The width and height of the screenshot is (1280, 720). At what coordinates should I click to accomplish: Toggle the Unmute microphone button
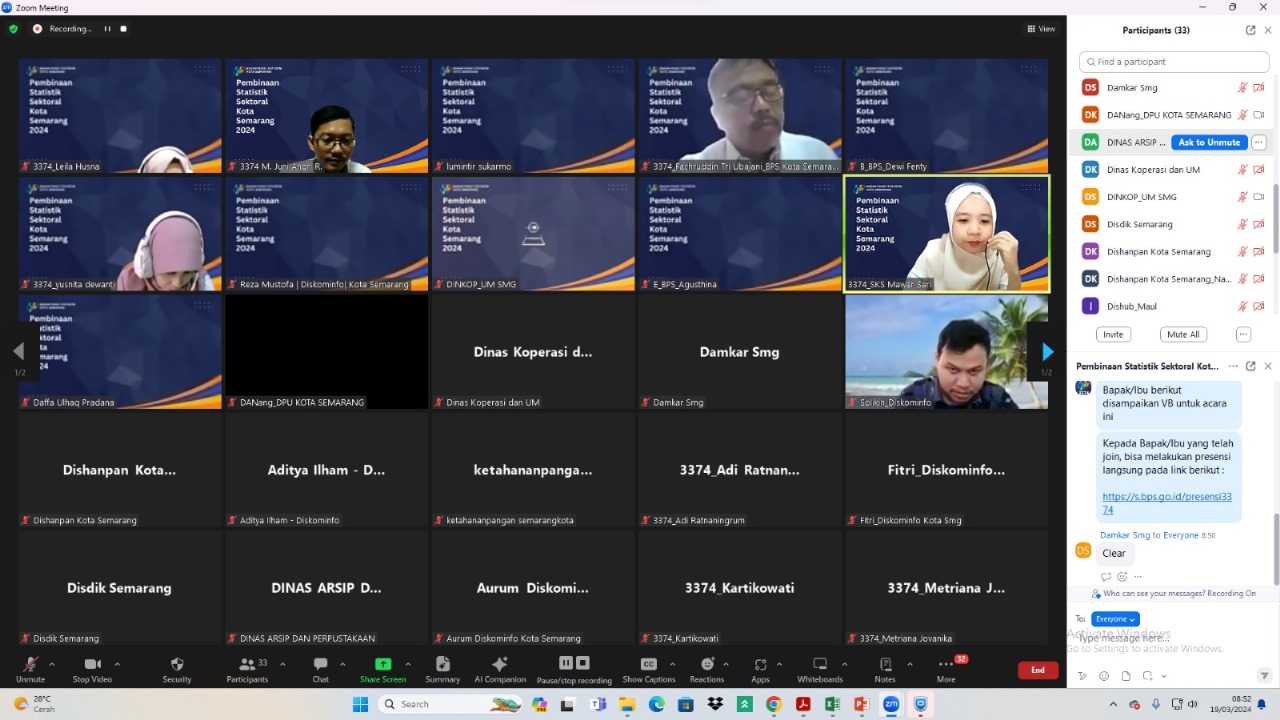coord(30,669)
